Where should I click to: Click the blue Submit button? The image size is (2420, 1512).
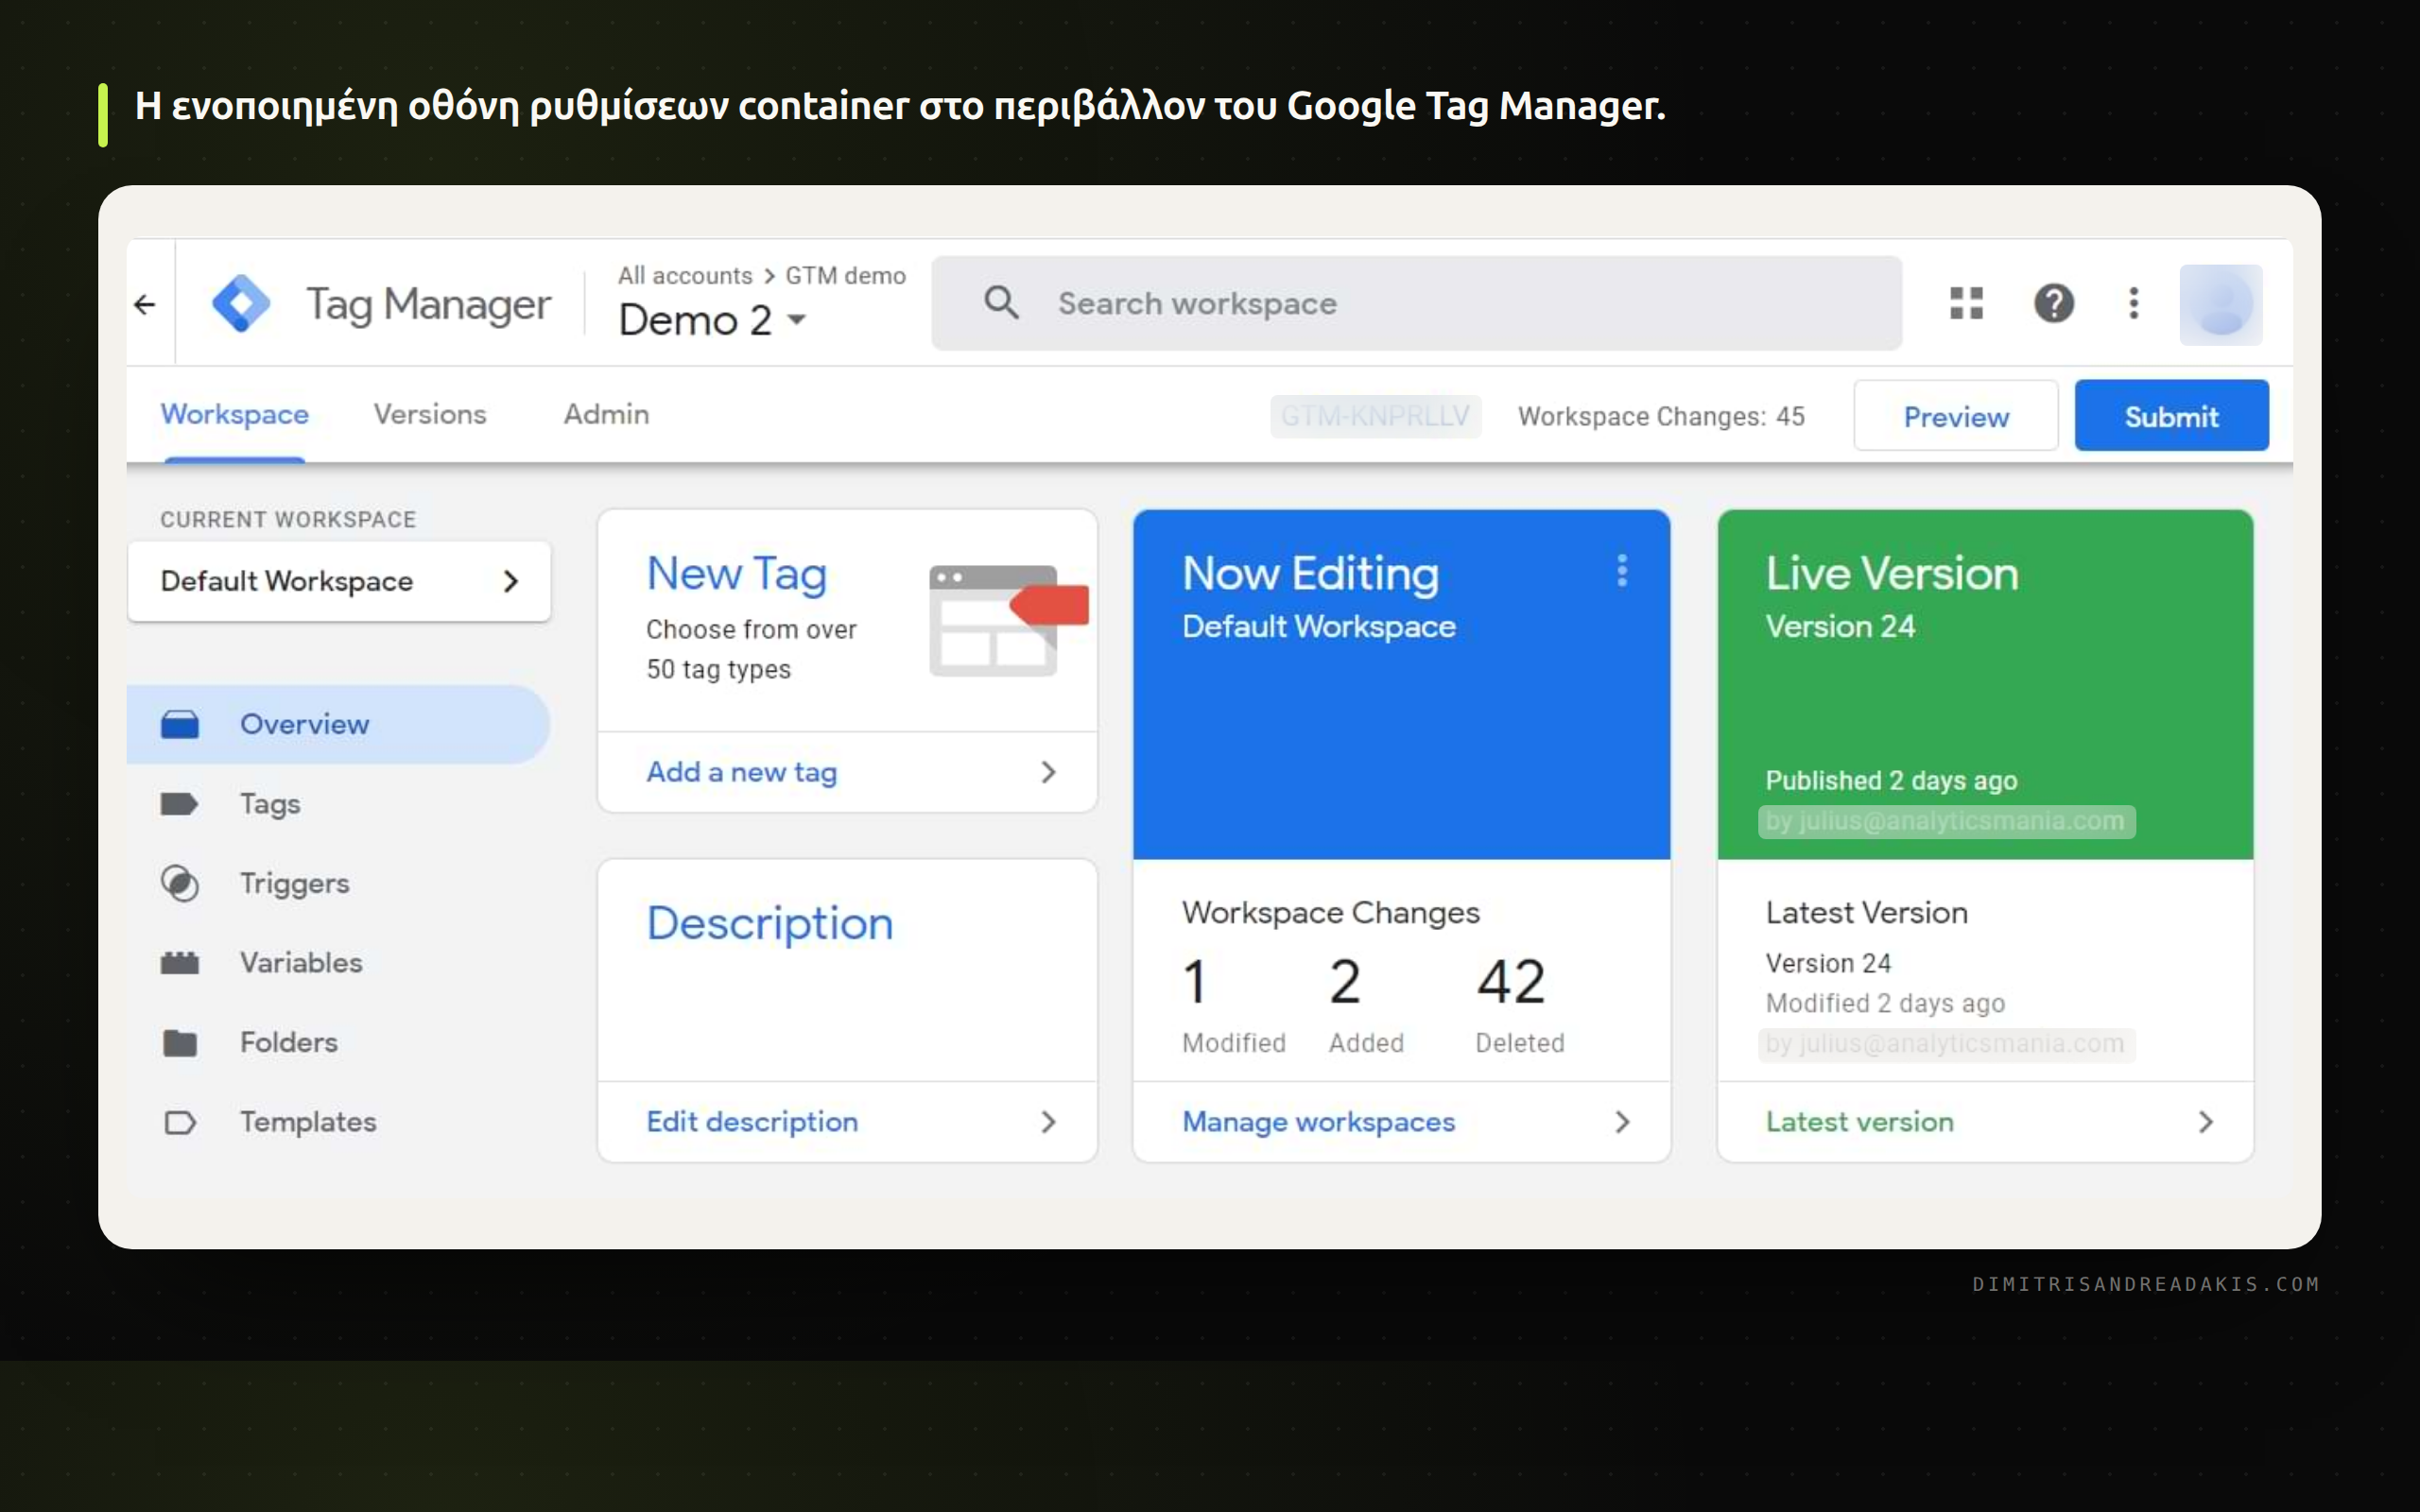pos(2171,416)
